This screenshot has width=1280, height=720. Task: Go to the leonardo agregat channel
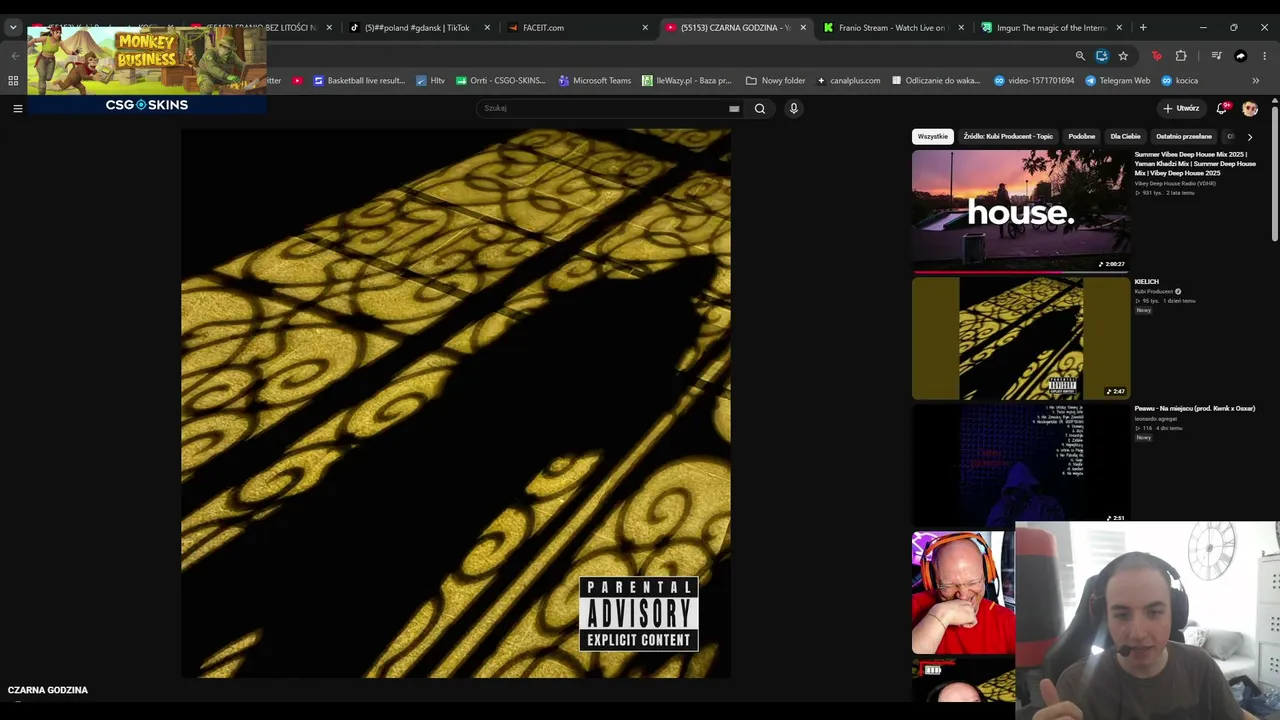pos(1155,419)
